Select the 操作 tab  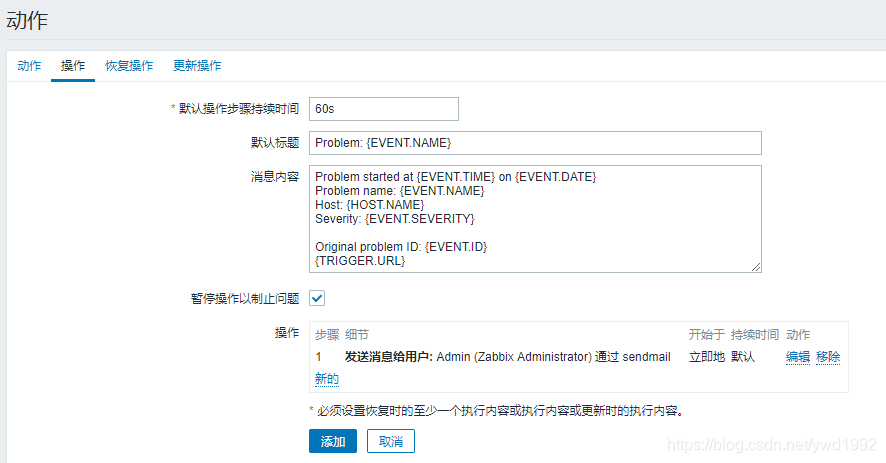73,66
